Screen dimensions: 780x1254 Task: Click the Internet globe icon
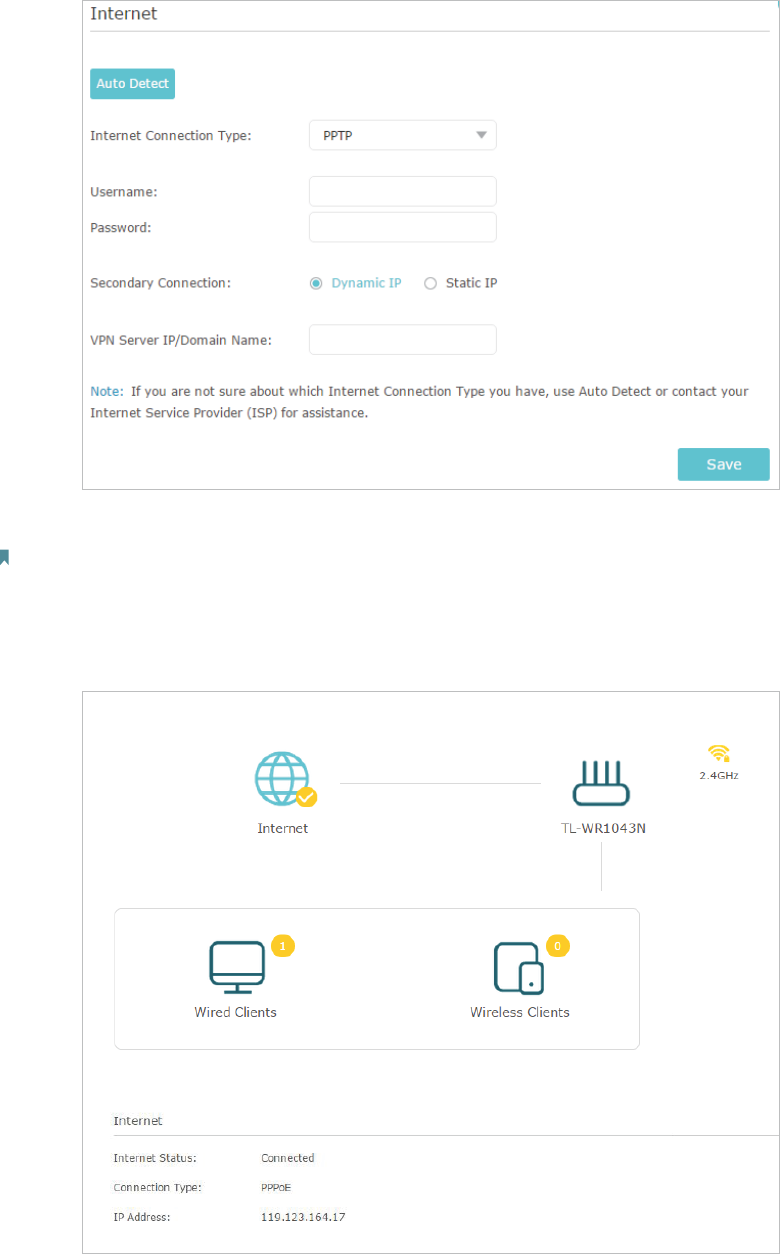pyautogui.click(x=283, y=780)
